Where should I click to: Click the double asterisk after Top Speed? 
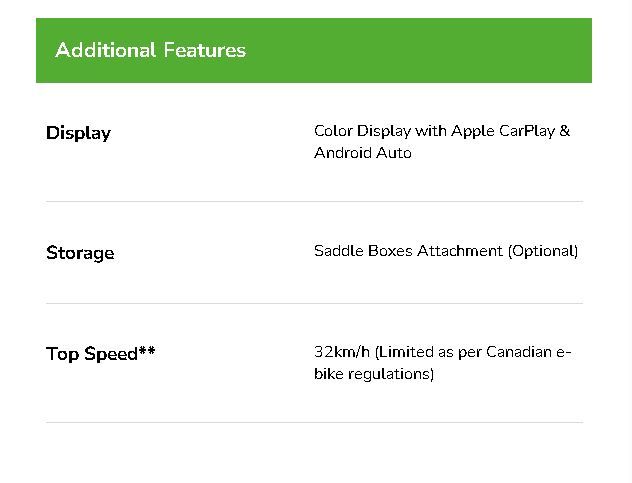147,351
